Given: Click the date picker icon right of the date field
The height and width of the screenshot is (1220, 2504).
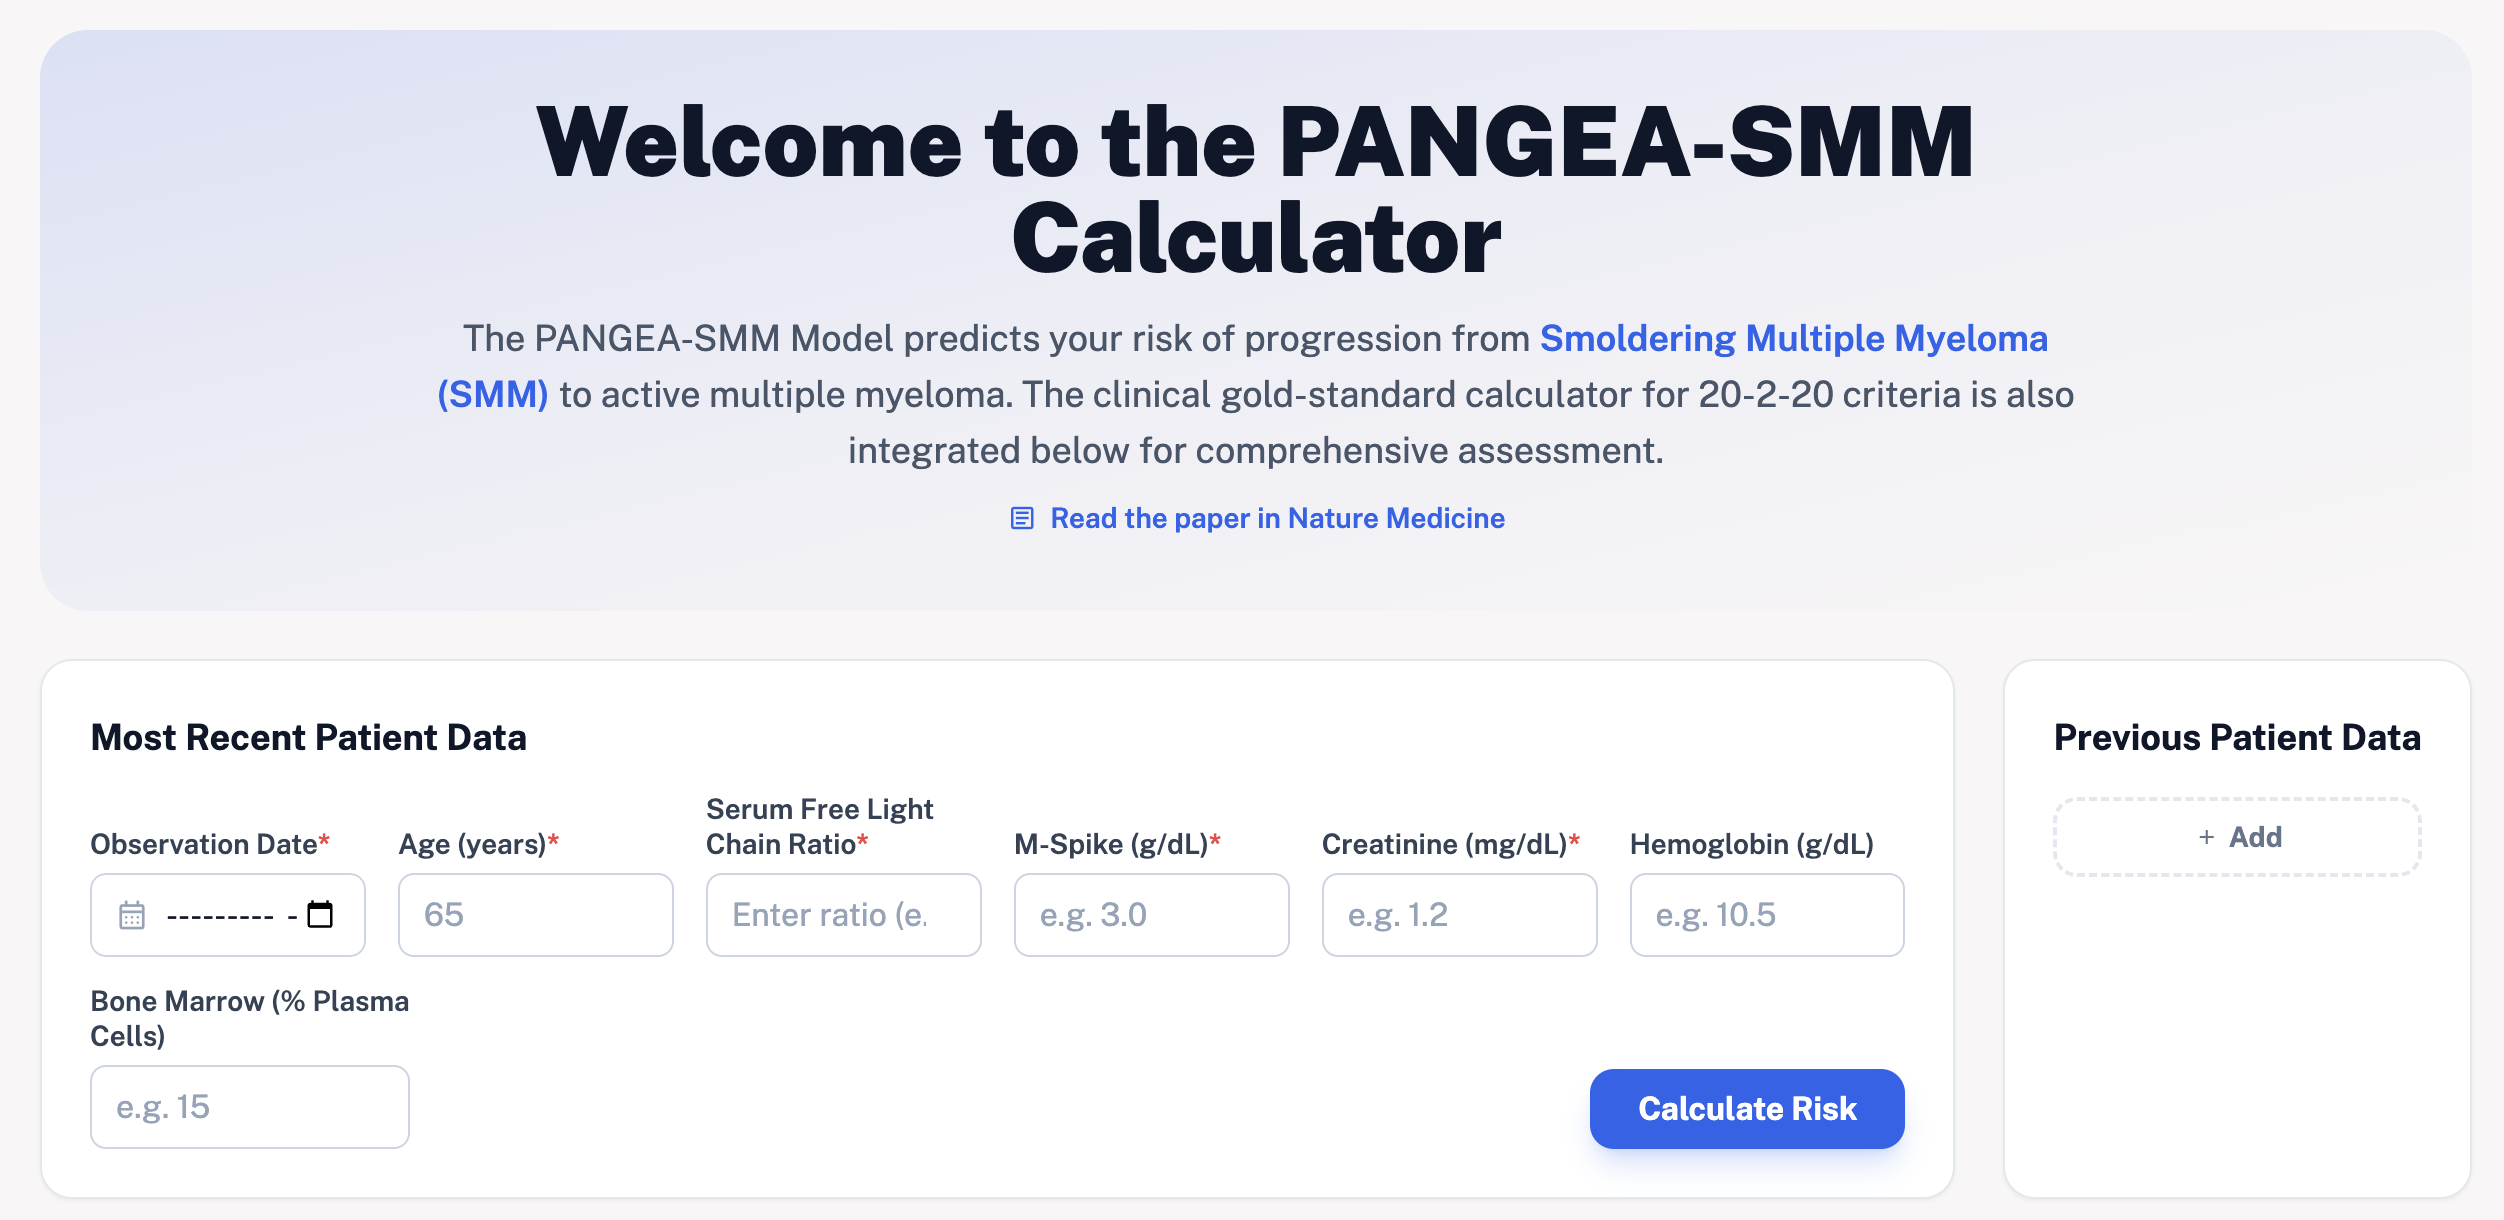Looking at the screenshot, I should [x=318, y=914].
